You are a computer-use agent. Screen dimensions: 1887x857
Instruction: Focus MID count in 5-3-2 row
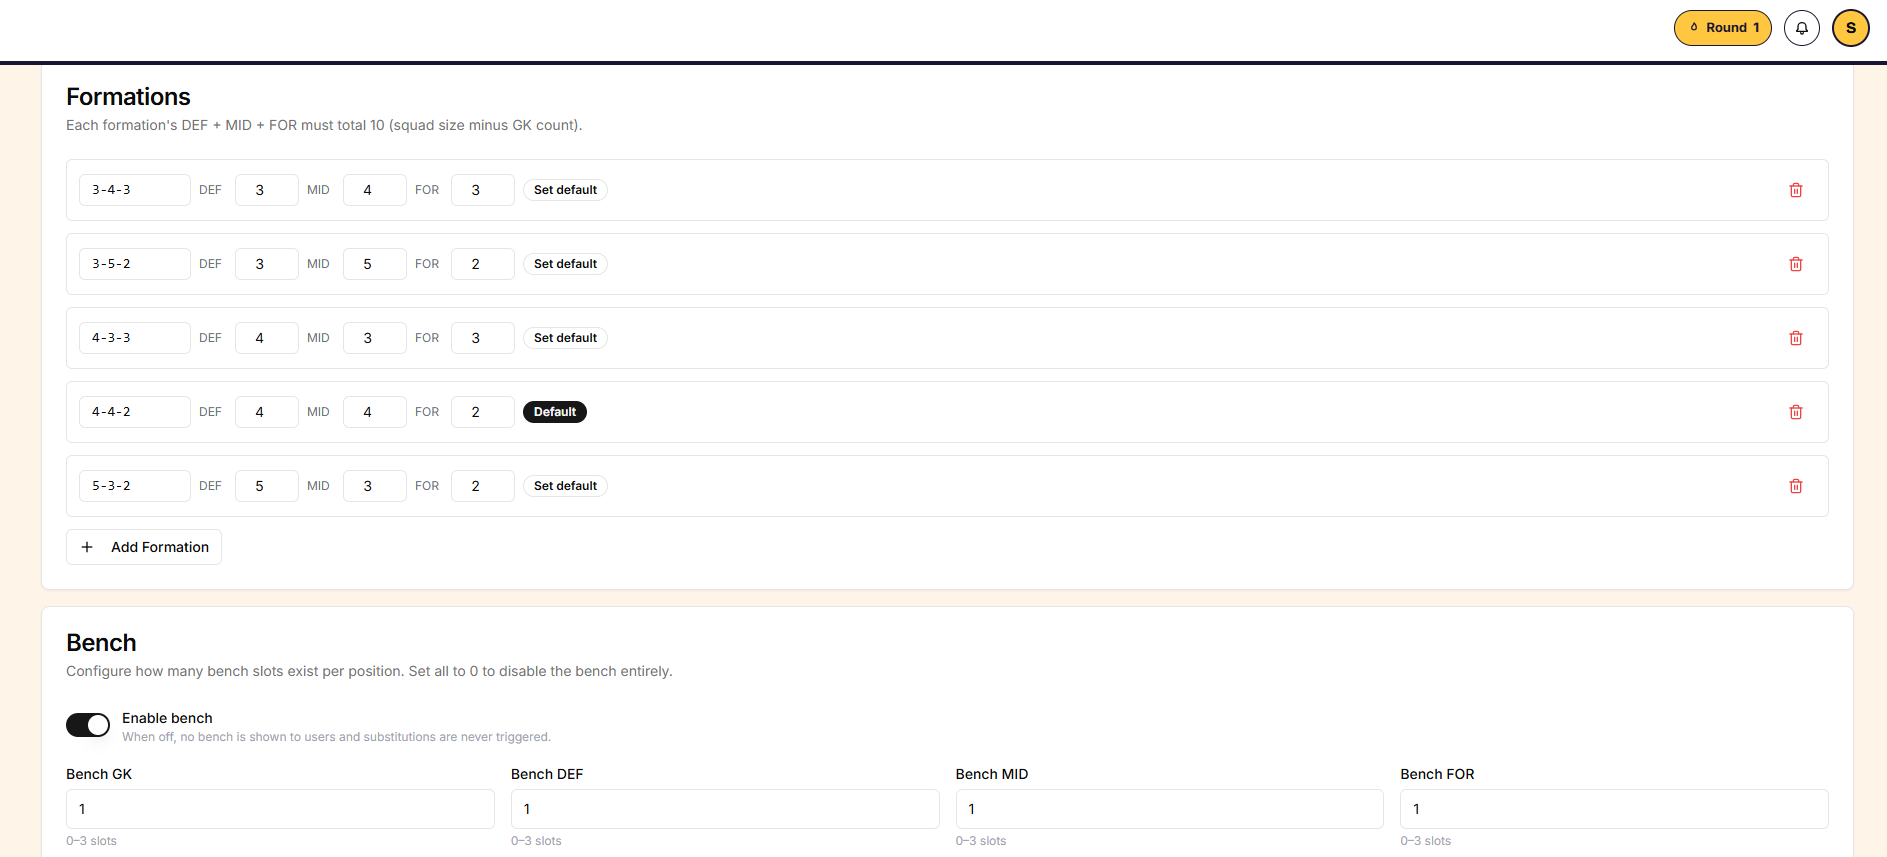coord(375,486)
